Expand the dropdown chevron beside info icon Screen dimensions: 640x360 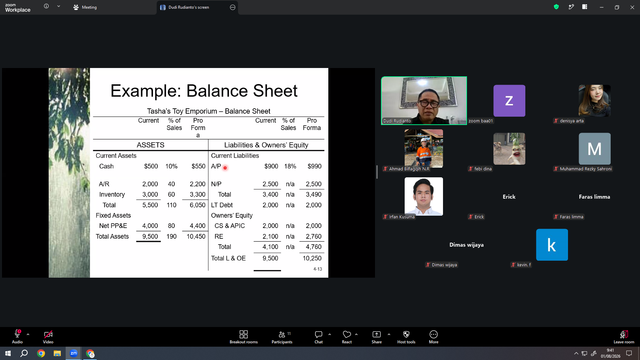coord(58,6)
